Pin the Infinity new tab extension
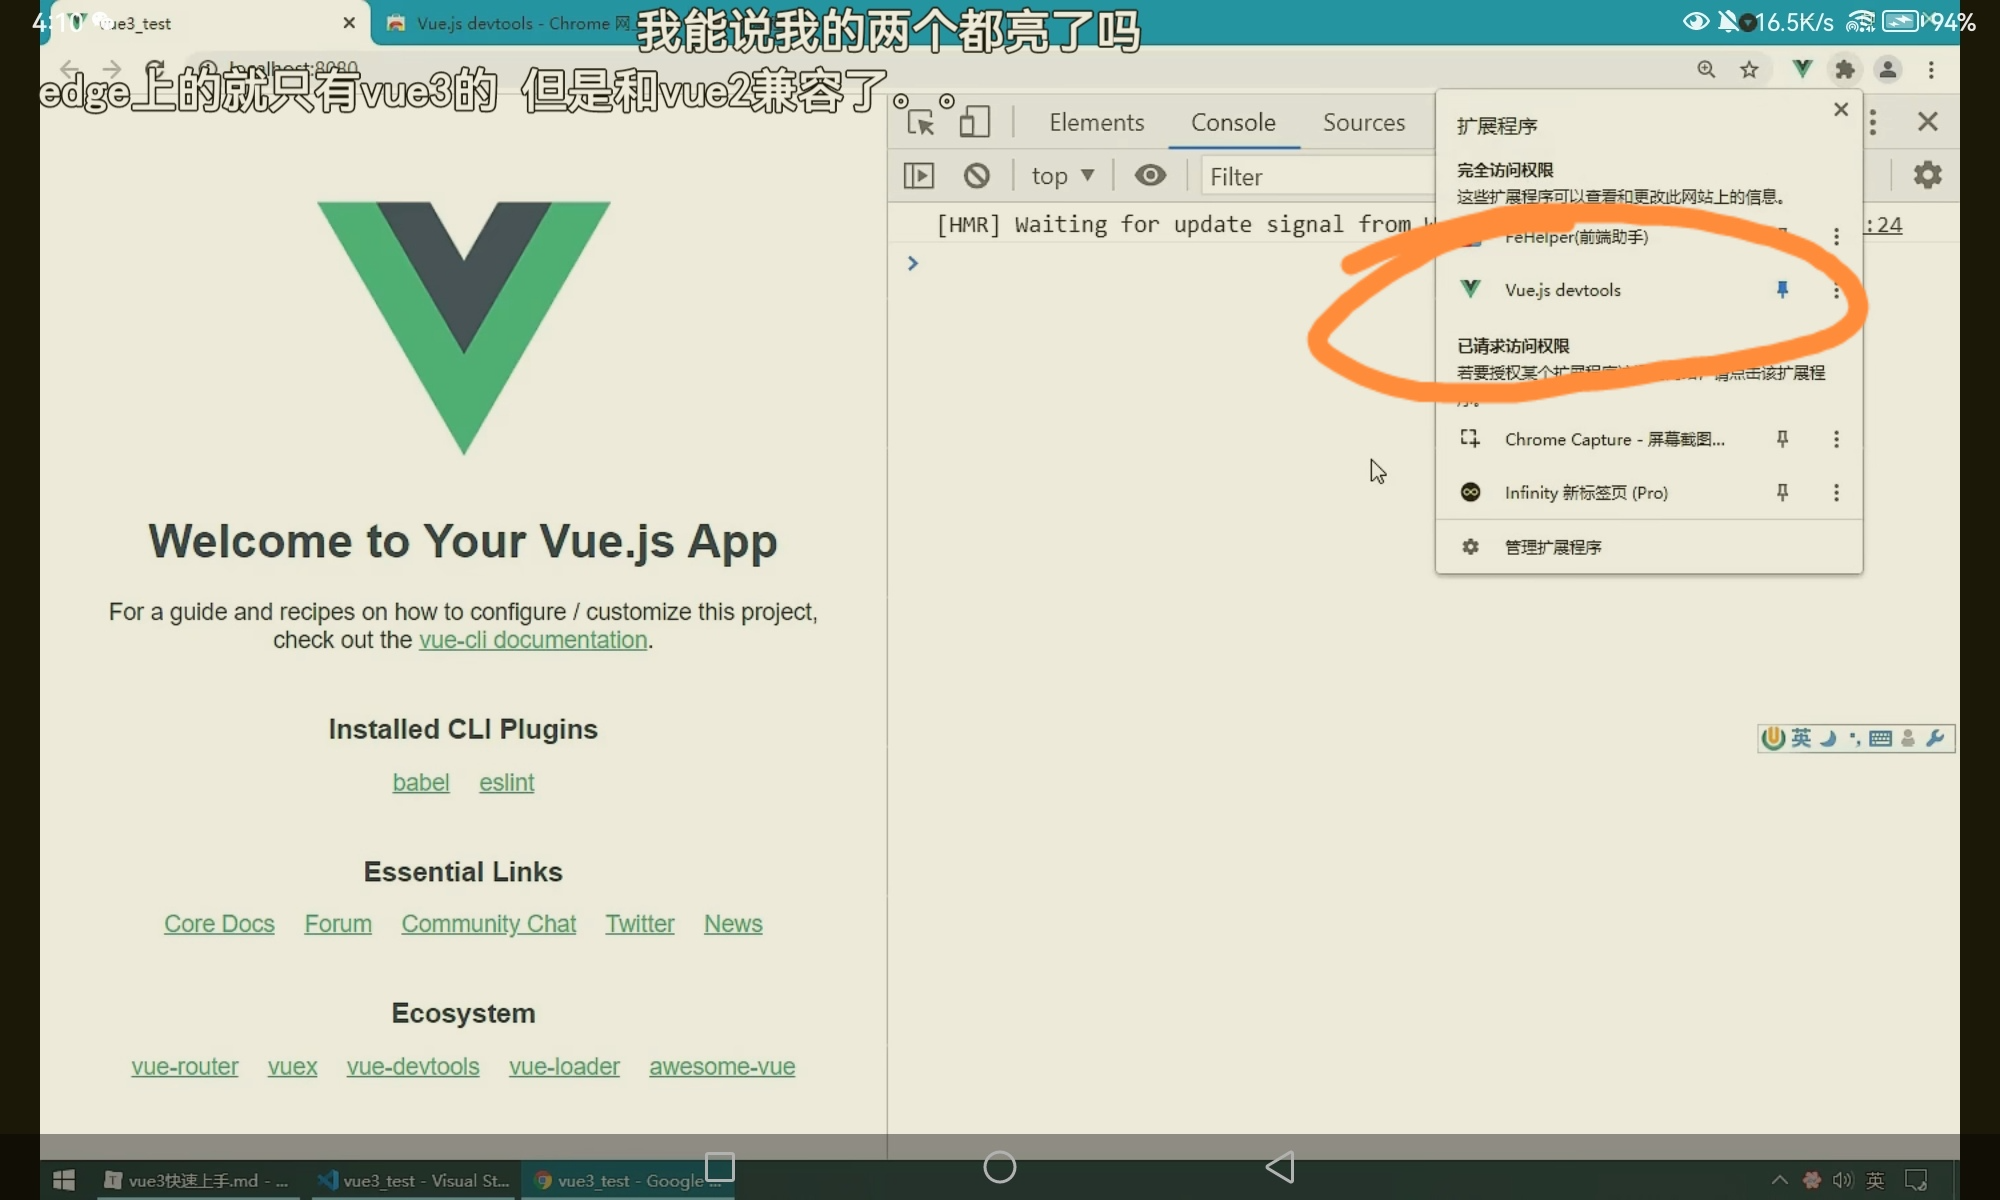The height and width of the screenshot is (1200, 2000). (1782, 492)
